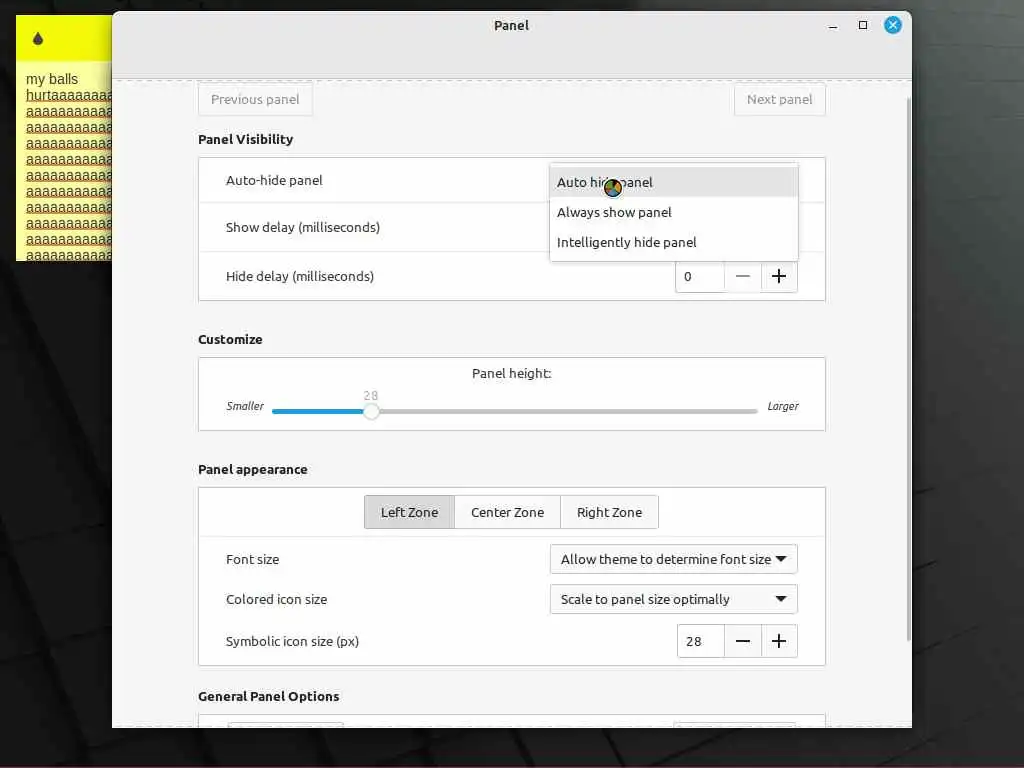Close the Panel settings window
This screenshot has width=1024, height=768.
click(x=893, y=26)
